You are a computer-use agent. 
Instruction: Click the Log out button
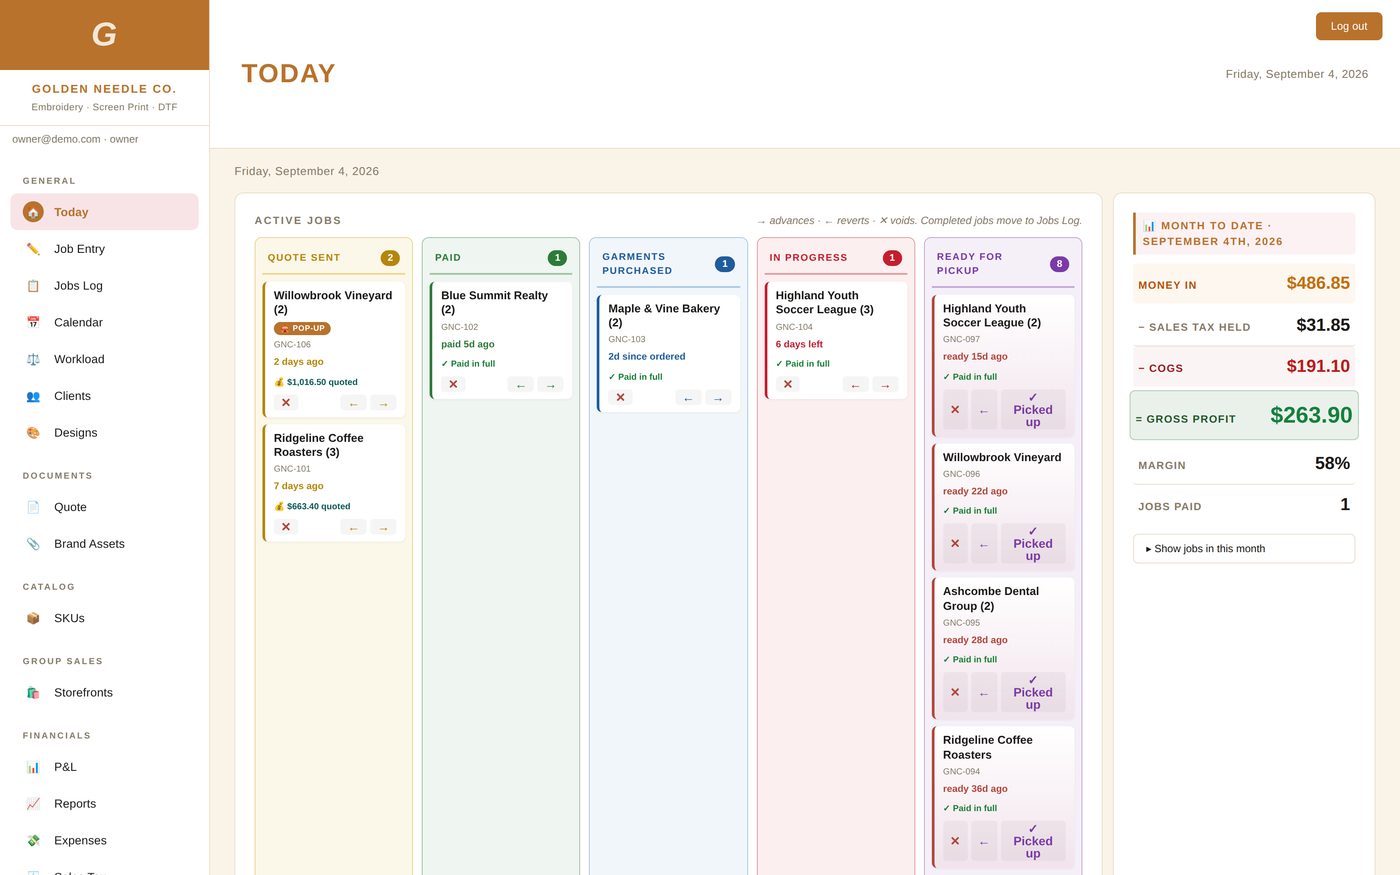(1349, 26)
